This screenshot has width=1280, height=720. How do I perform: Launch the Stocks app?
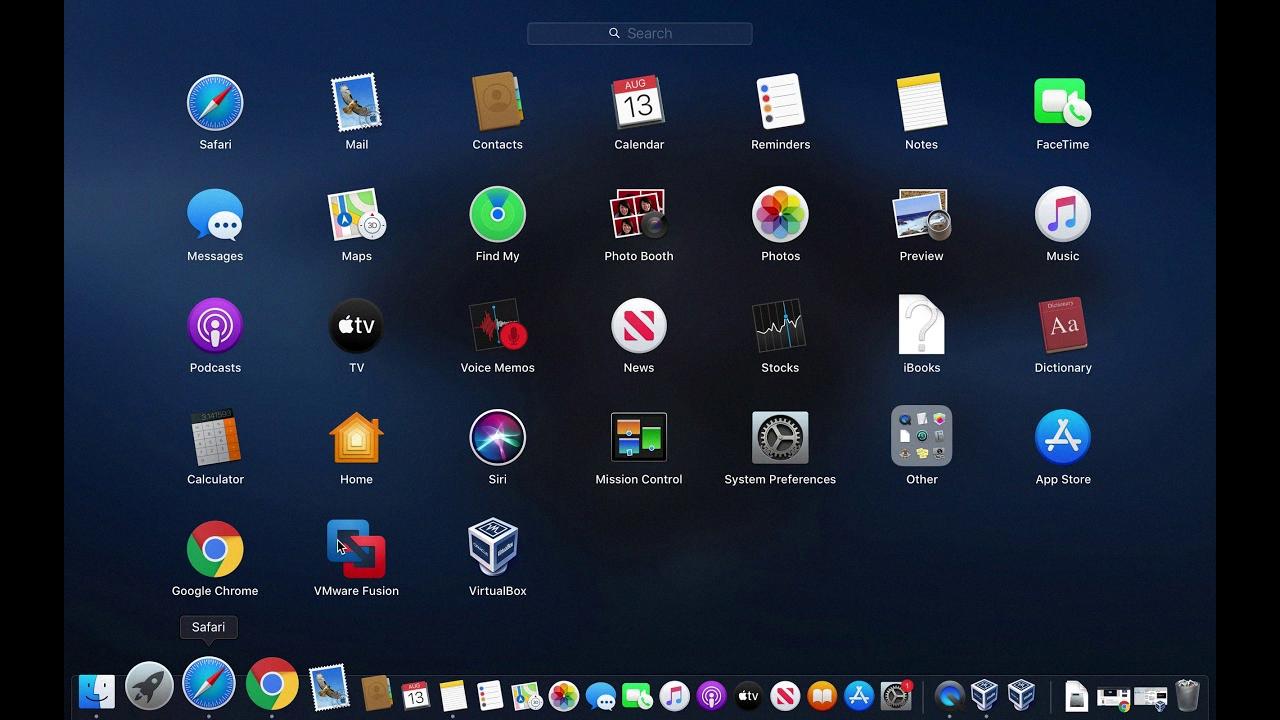pos(780,326)
